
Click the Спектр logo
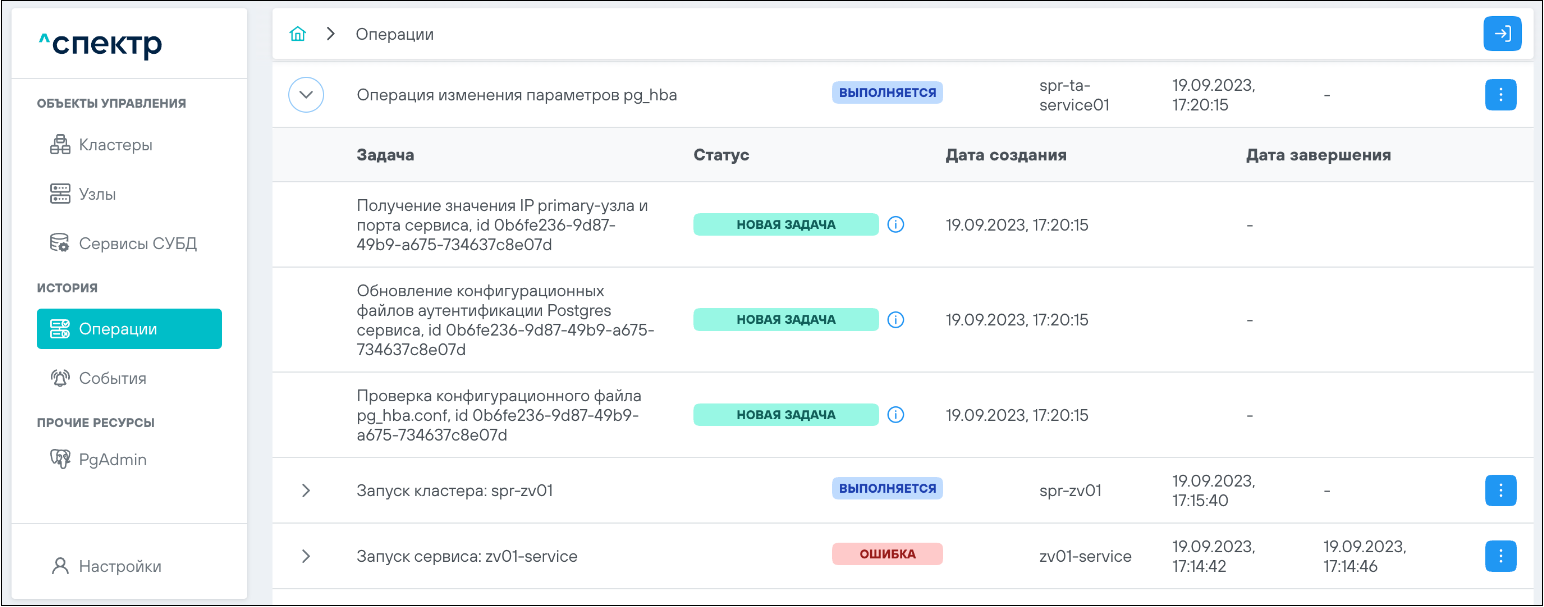click(x=100, y=45)
